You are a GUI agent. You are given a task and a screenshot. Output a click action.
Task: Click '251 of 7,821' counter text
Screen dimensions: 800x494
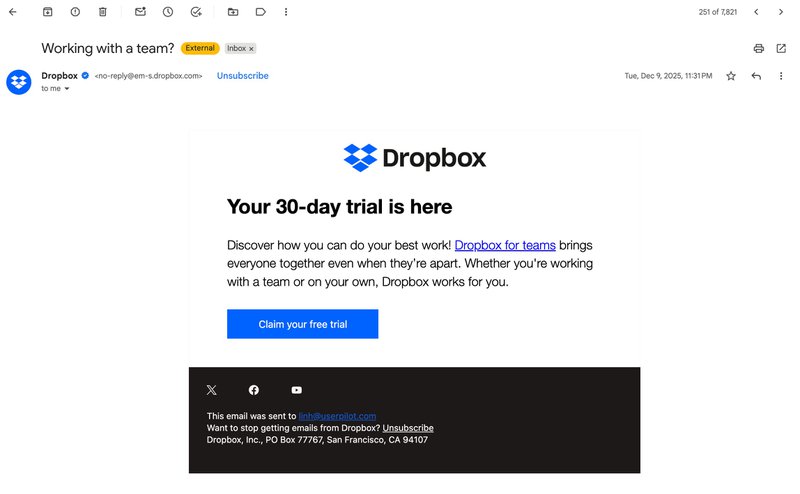(x=718, y=12)
